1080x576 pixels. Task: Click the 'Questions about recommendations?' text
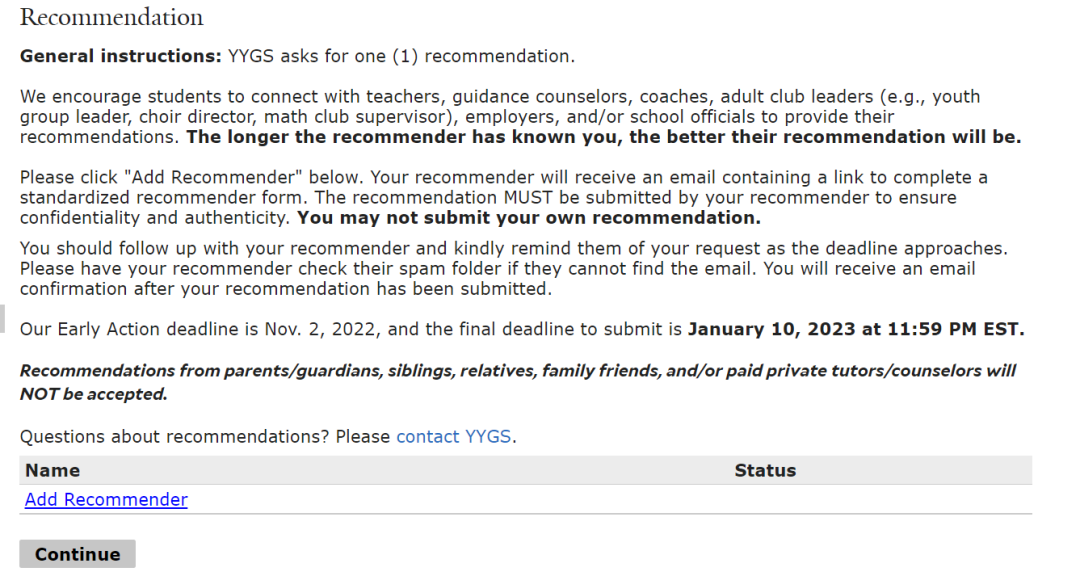[175, 437]
